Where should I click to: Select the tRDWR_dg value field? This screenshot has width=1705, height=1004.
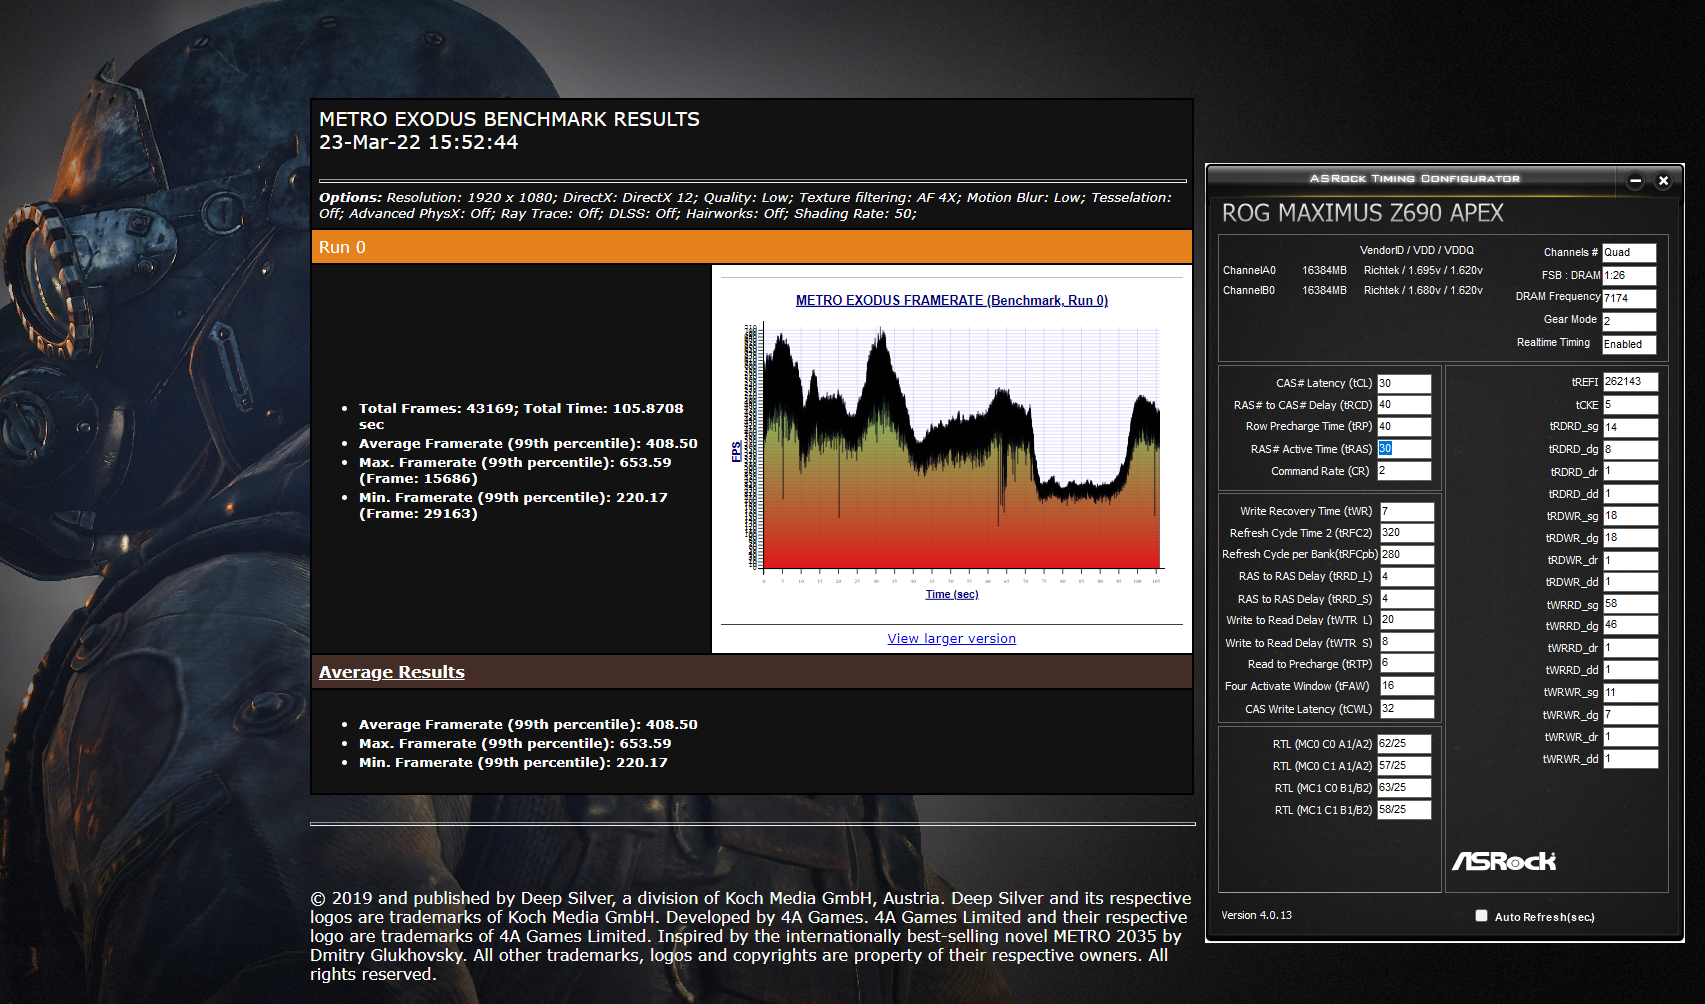pyautogui.click(x=1630, y=538)
